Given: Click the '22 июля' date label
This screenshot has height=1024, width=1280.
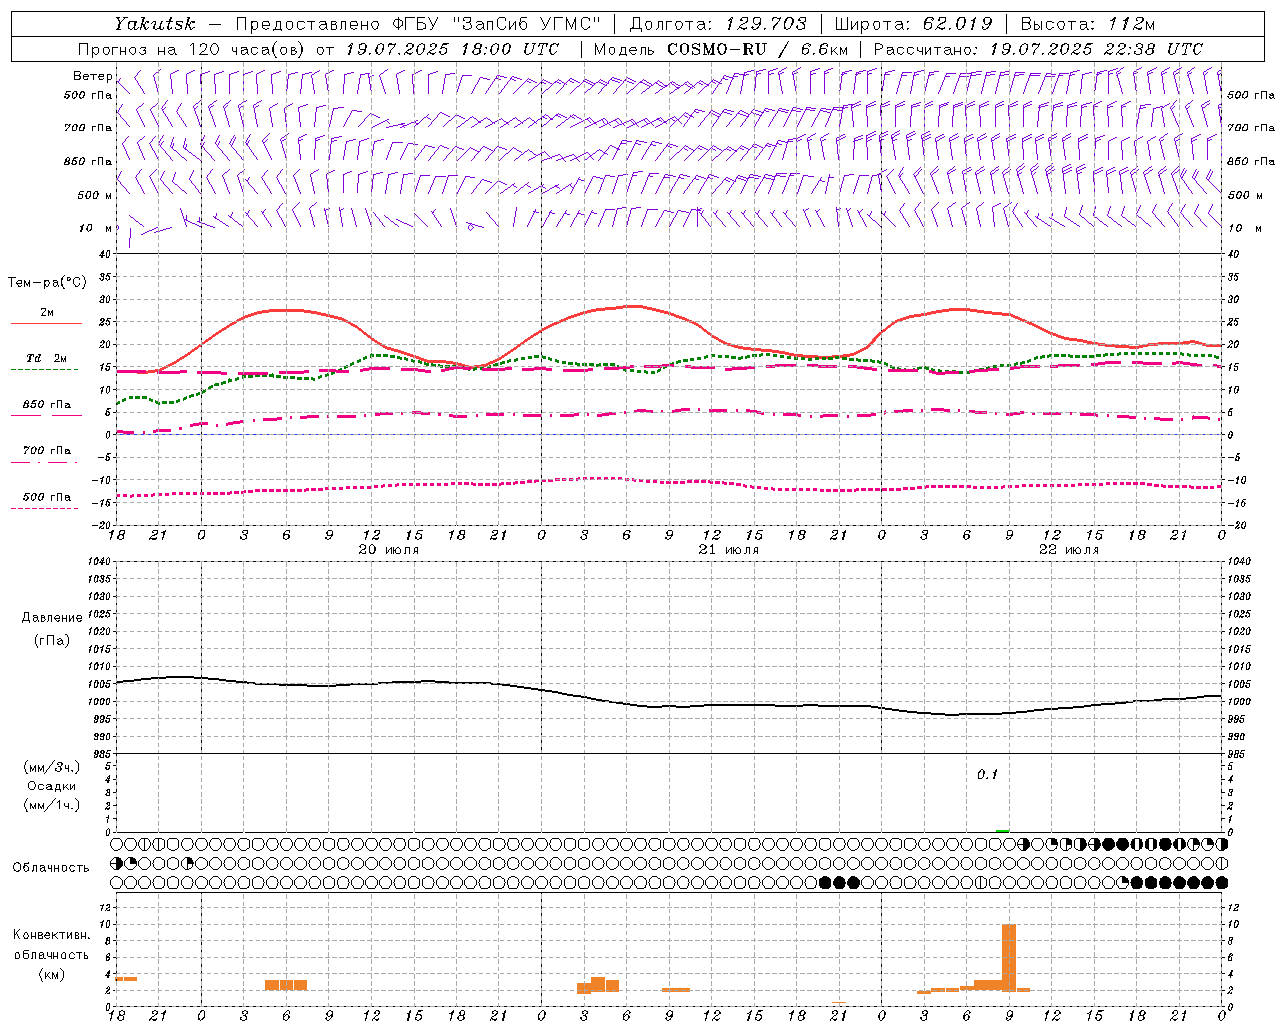Looking at the screenshot, I should (1068, 550).
